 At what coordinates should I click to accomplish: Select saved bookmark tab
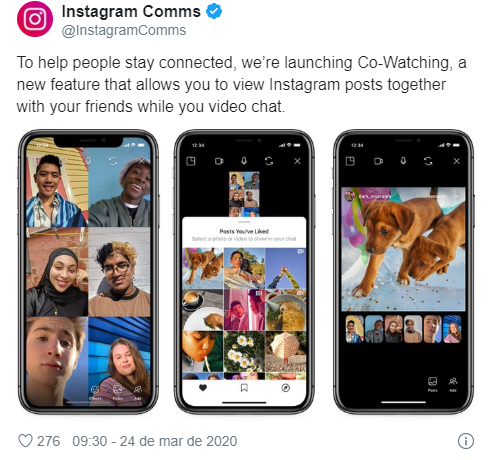pos(244,388)
